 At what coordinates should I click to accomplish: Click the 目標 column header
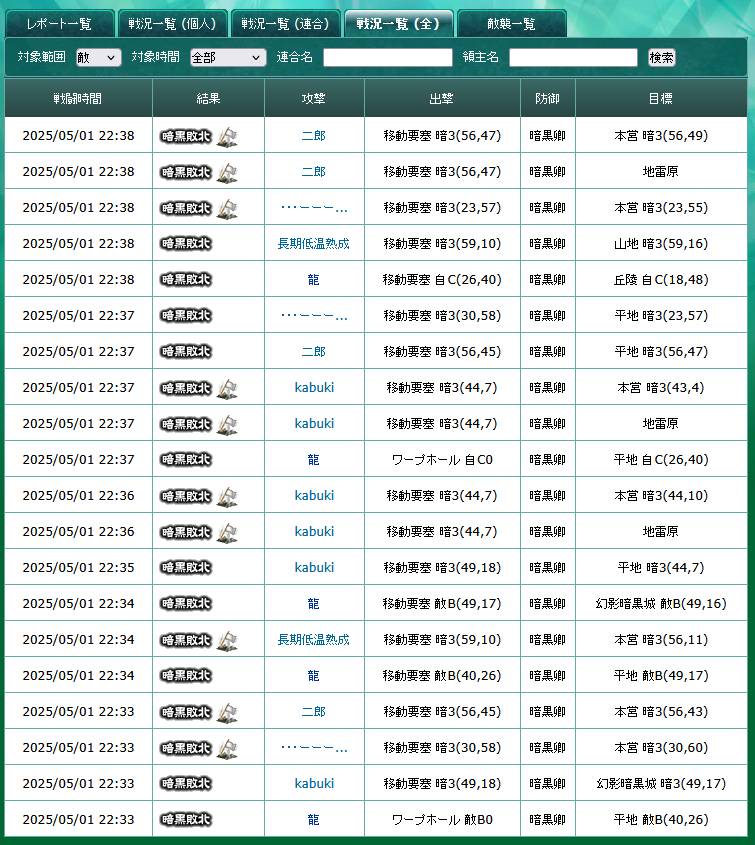pyautogui.click(x=661, y=98)
